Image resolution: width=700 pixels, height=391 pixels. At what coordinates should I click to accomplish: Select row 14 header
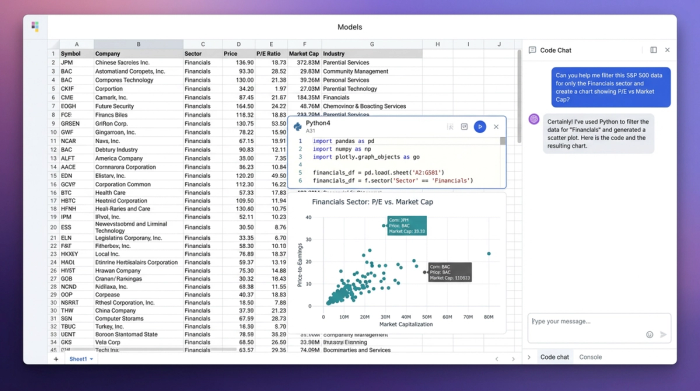(54, 167)
